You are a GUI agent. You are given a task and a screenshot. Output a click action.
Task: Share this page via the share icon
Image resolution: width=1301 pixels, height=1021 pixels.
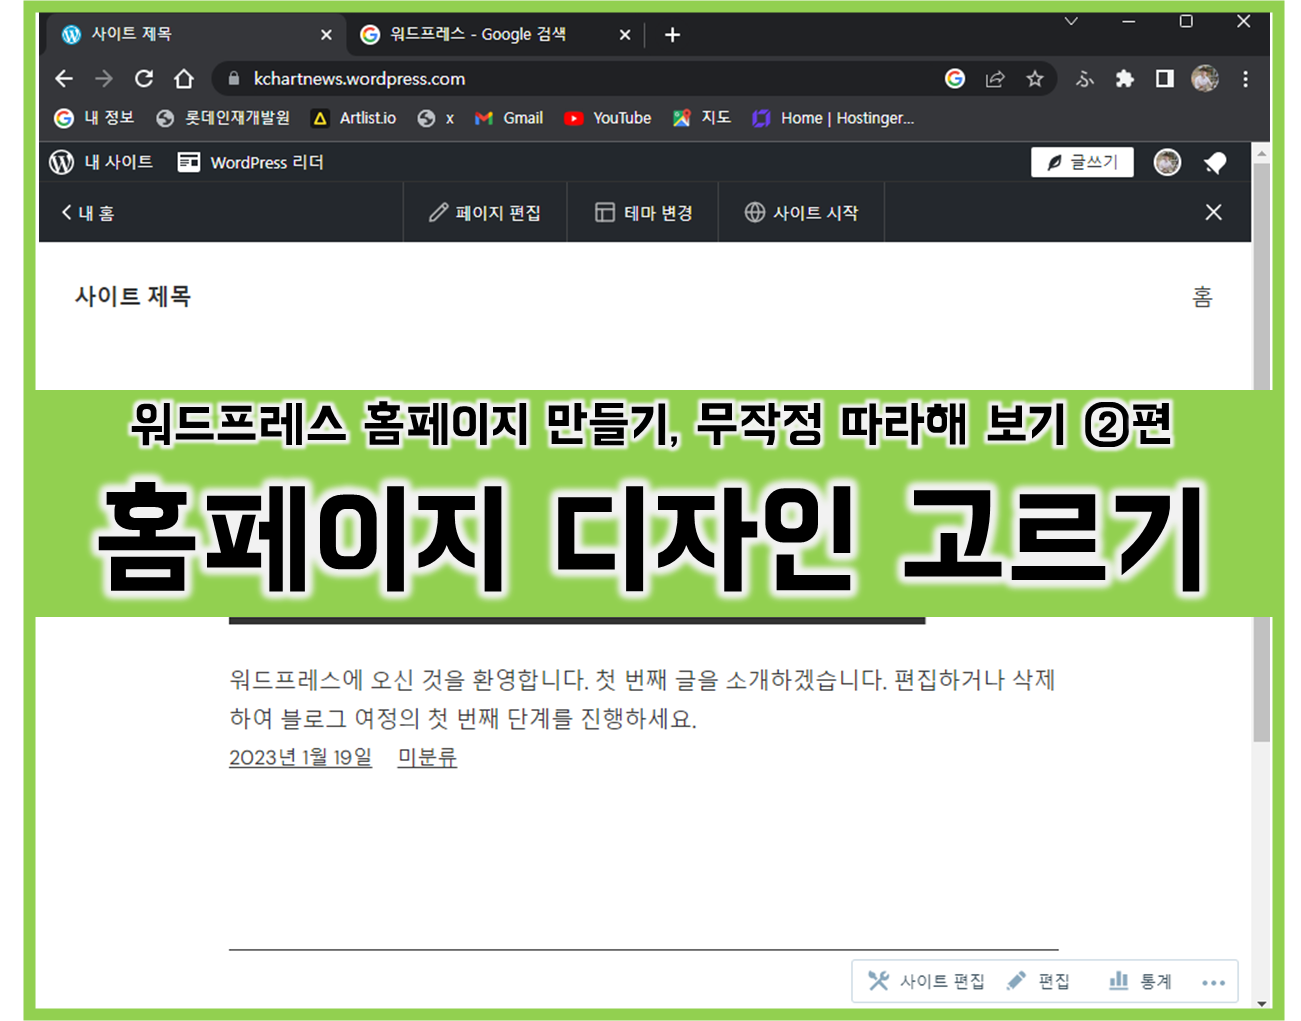(995, 78)
